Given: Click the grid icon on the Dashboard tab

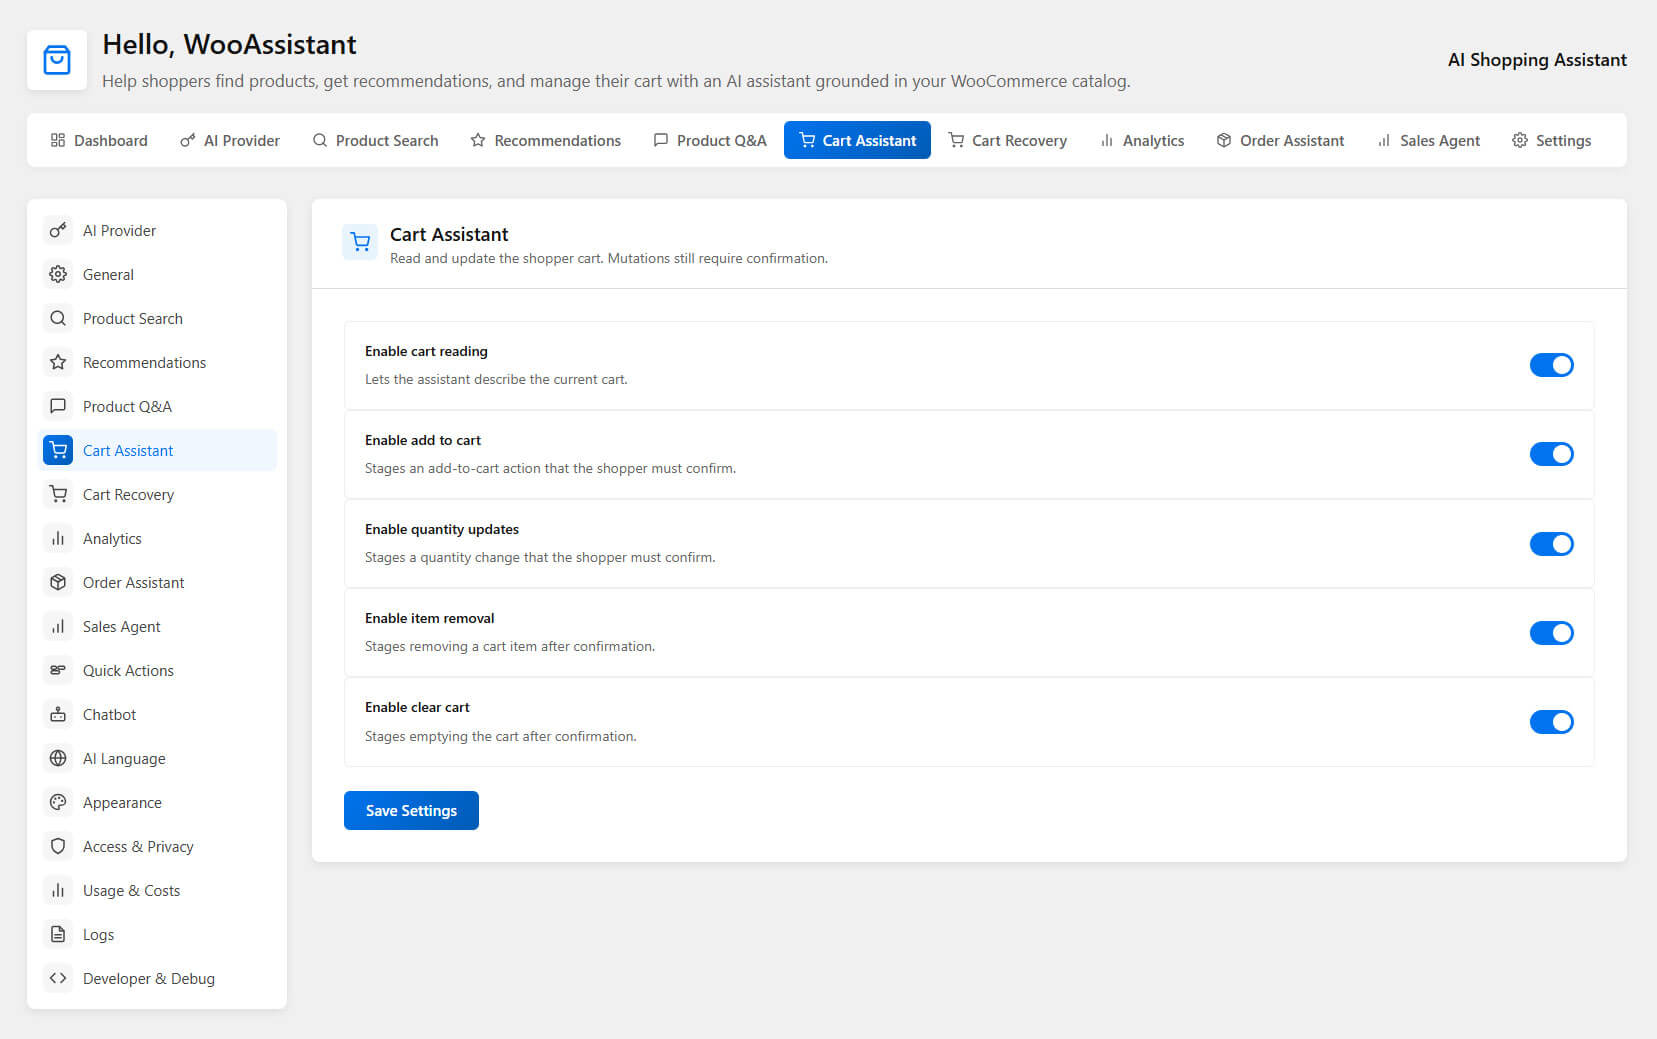Looking at the screenshot, I should [58, 140].
